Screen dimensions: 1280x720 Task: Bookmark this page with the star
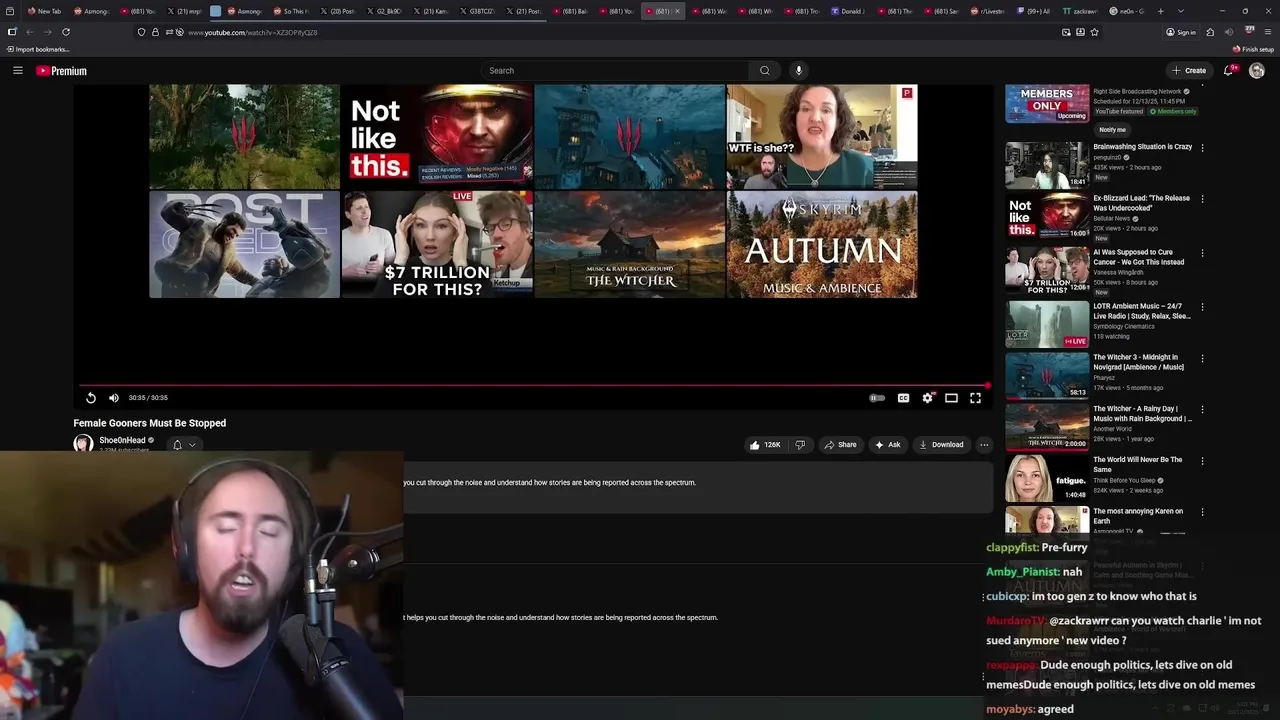[x=1095, y=32]
